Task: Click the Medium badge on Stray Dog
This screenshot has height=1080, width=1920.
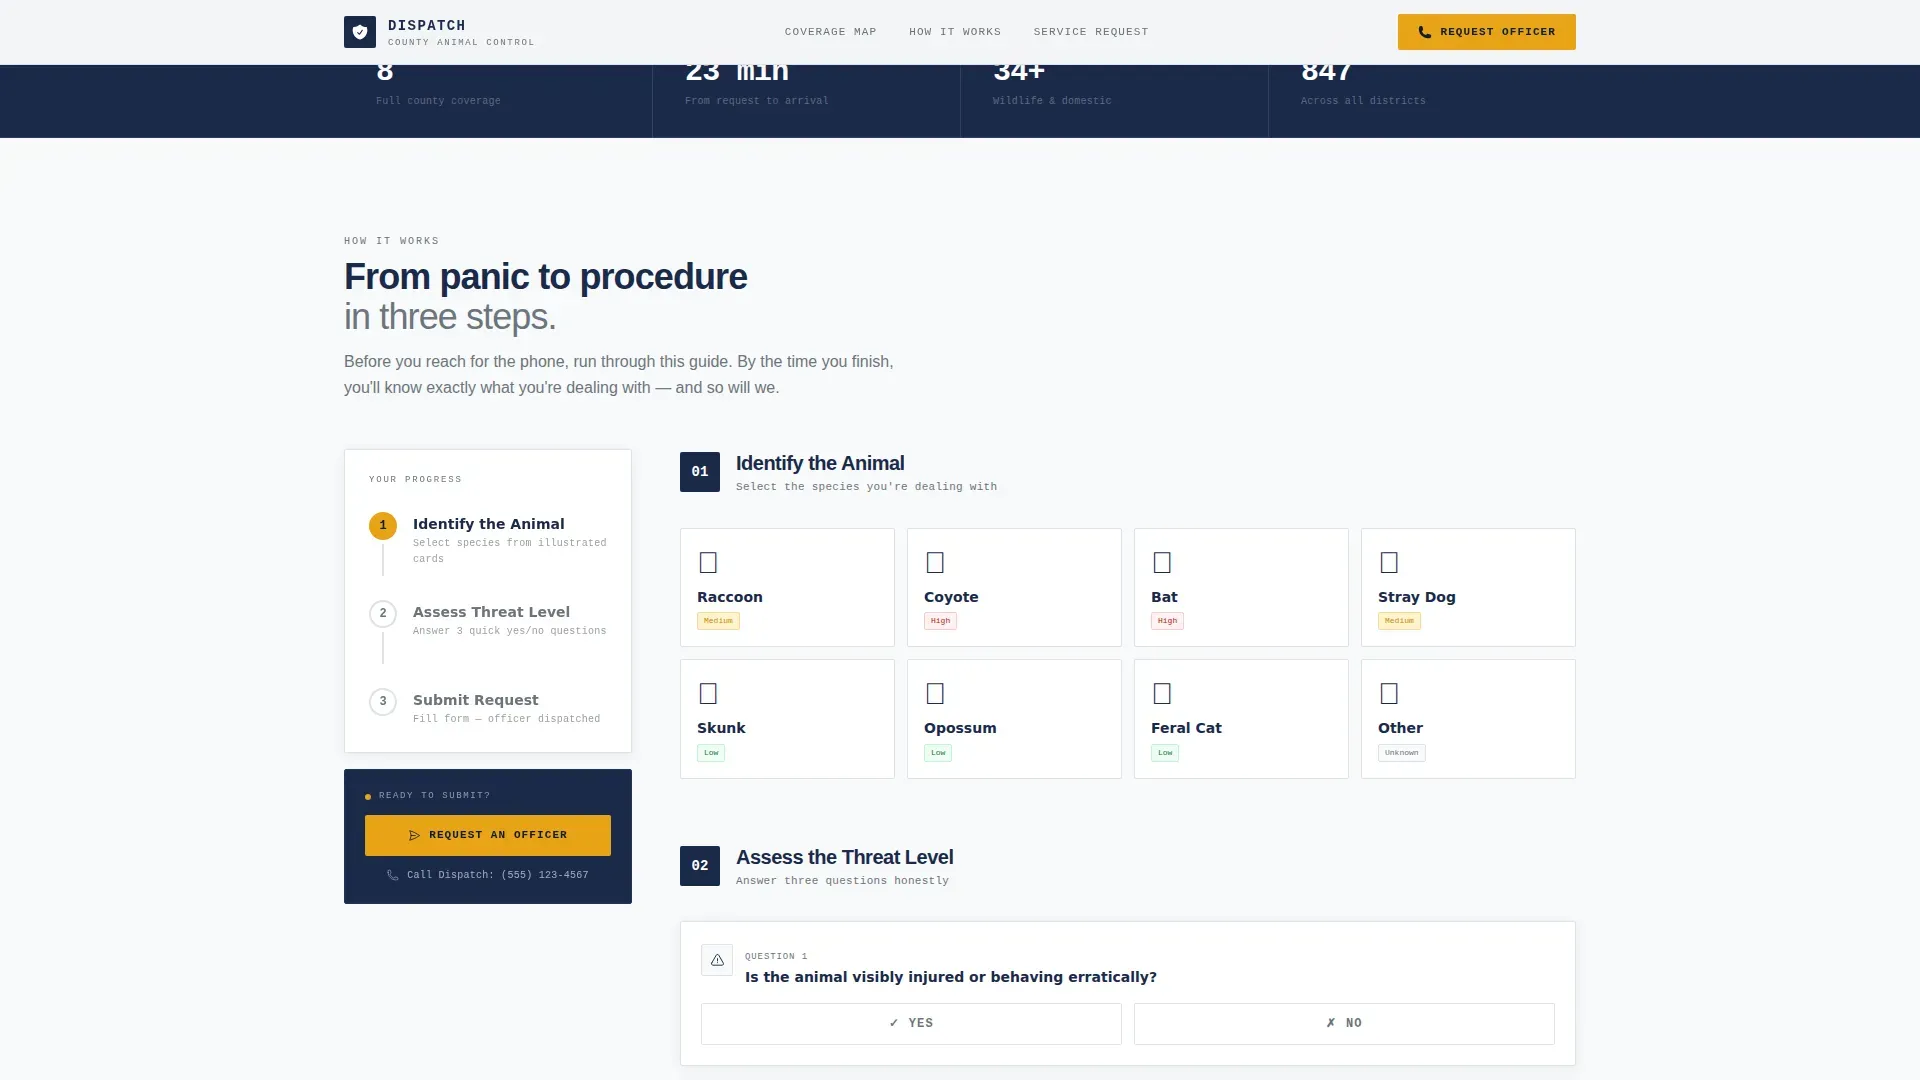Action: tap(1399, 621)
